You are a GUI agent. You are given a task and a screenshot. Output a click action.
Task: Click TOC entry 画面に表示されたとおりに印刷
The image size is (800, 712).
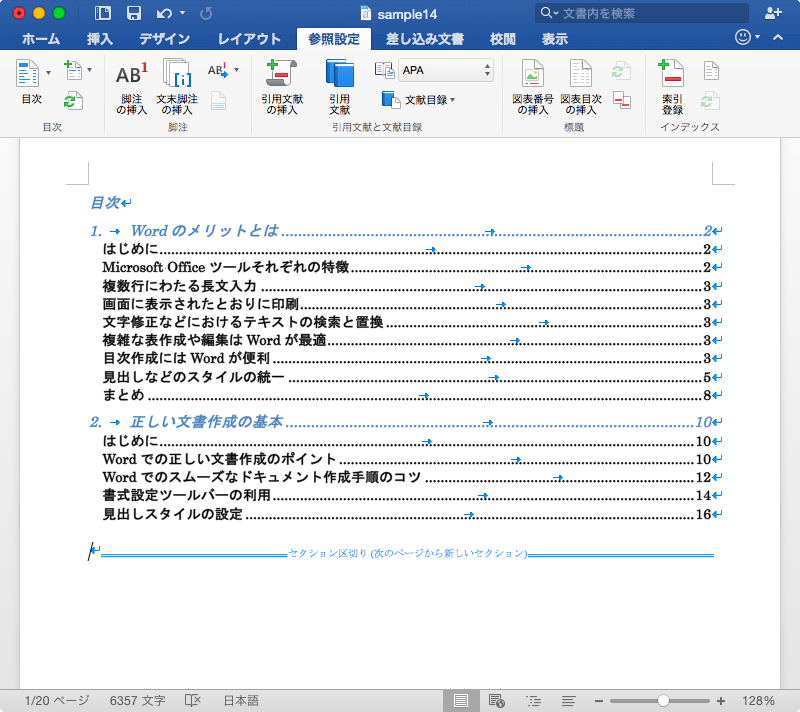[412, 304]
